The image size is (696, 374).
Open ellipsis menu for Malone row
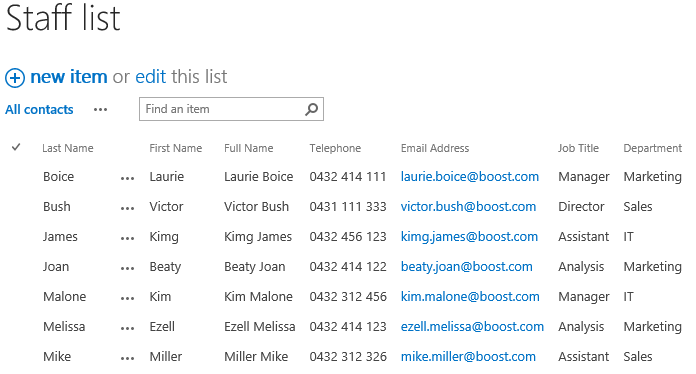pyautogui.click(x=127, y=299)
